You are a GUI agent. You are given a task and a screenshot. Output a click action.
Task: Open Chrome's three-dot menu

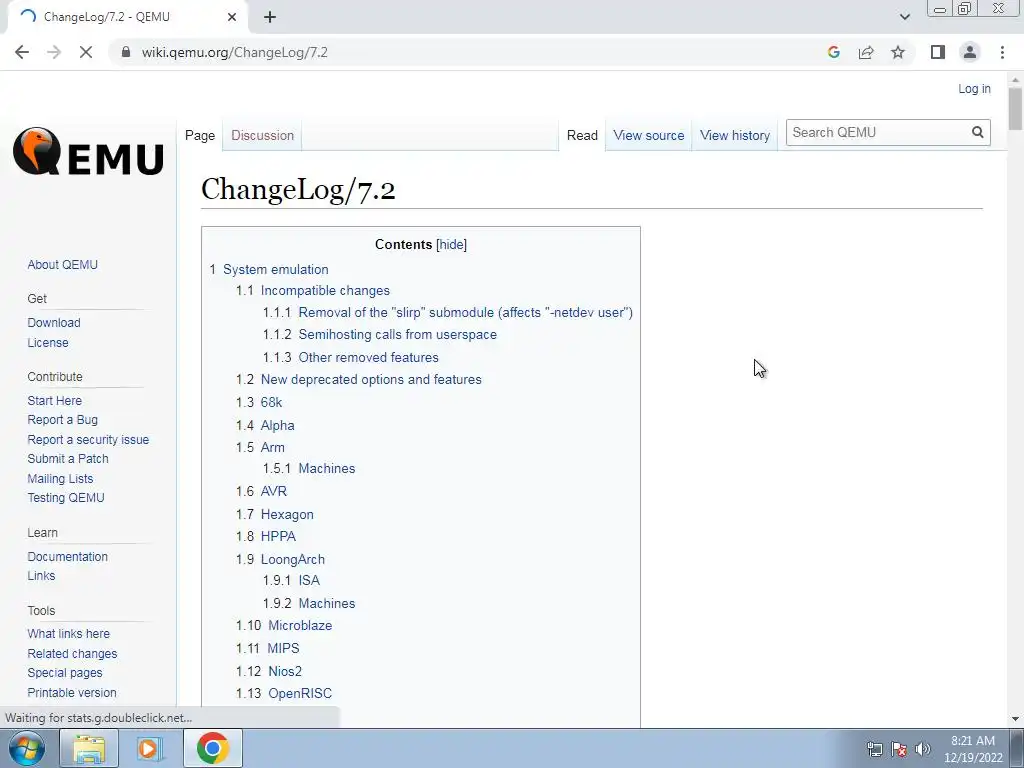(x=1002, y=52)
